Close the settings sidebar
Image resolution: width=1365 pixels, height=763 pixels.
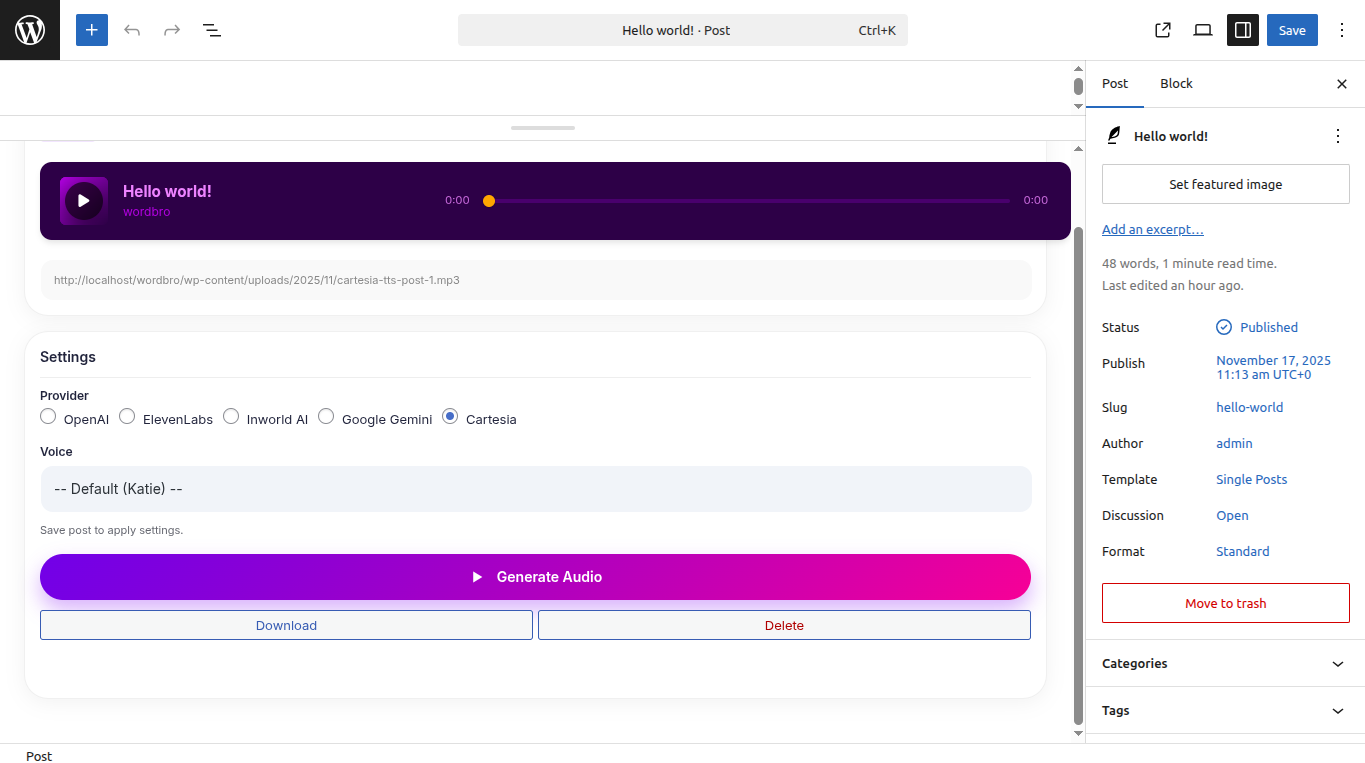pos(1342,84)
